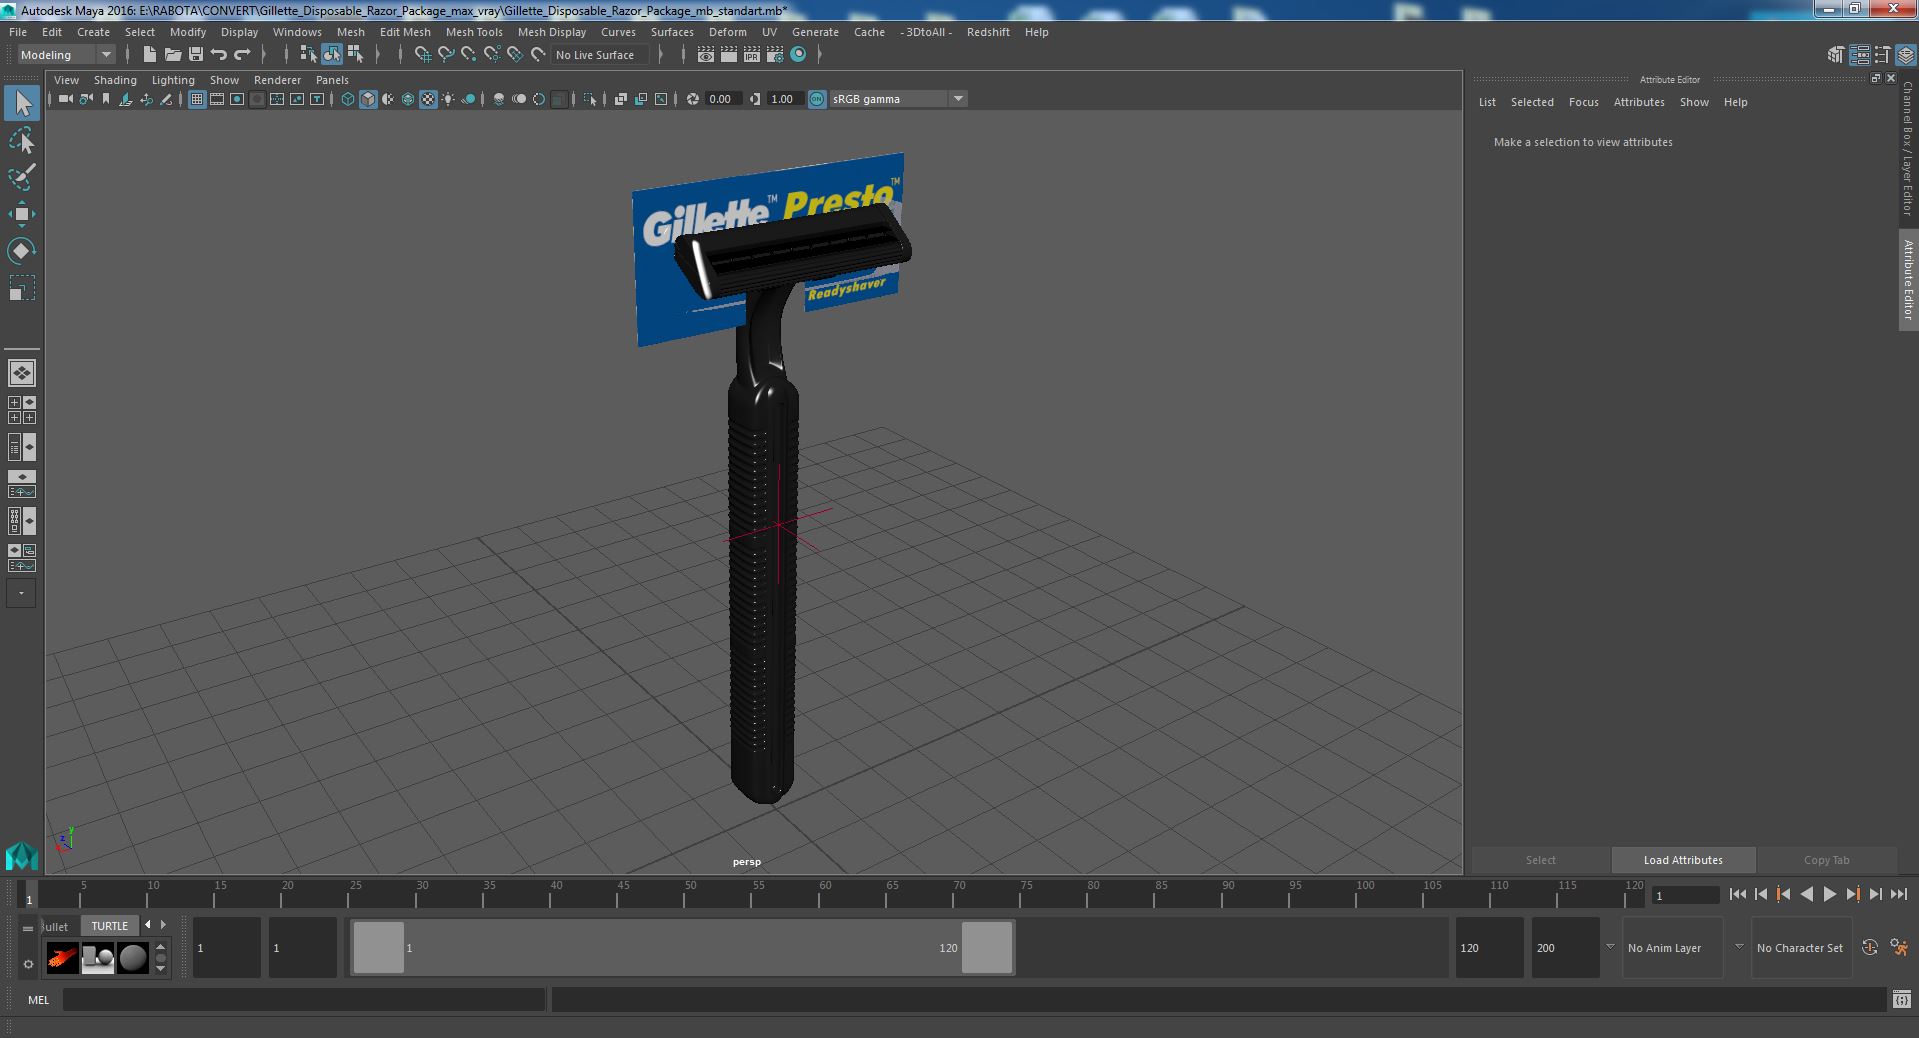This screenshot has width=1919, height=1038.
Task: Open the Hypershade icon
Action: (798, 55)
